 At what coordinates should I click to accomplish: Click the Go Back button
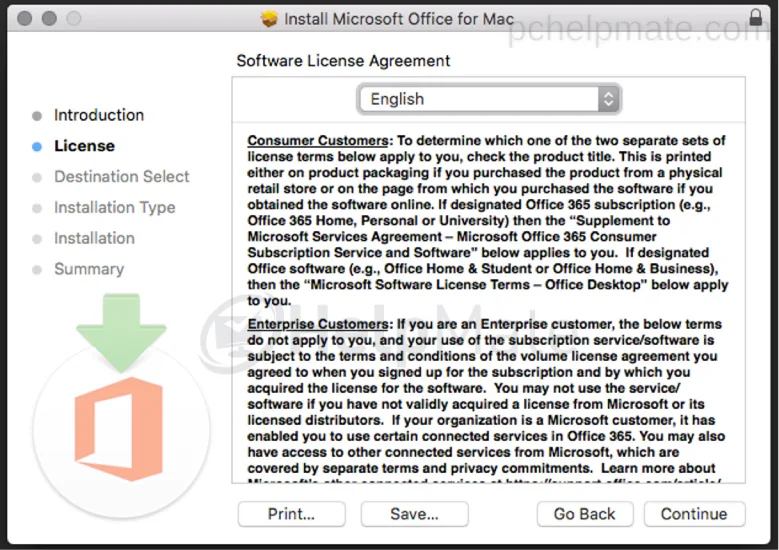585,514
